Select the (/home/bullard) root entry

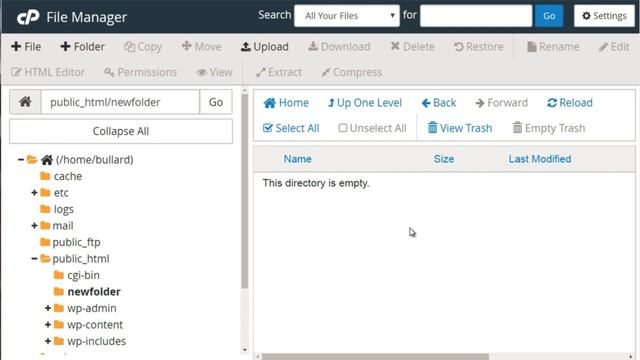pyautogui.click(x=95, y=160)
